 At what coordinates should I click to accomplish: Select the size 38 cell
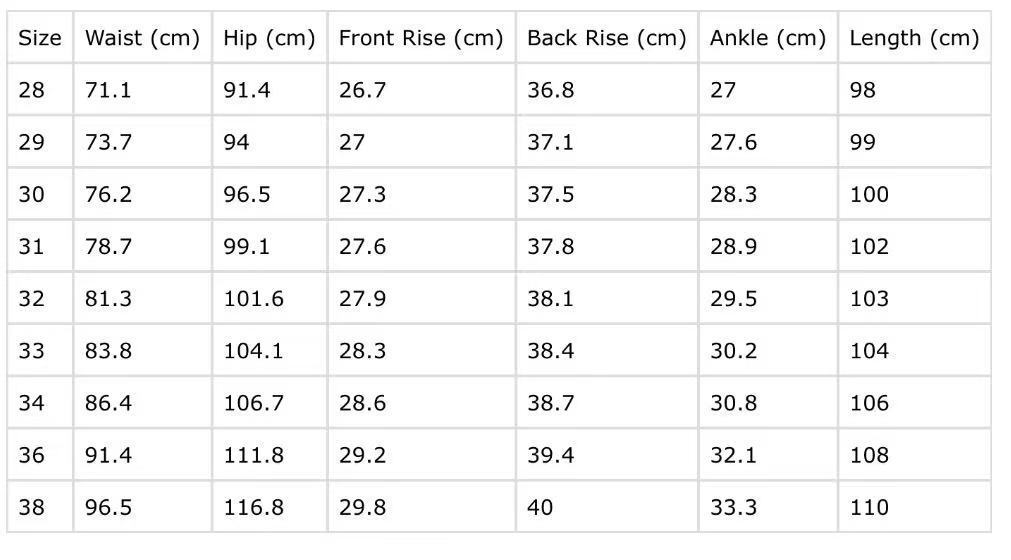click(32, 507)
